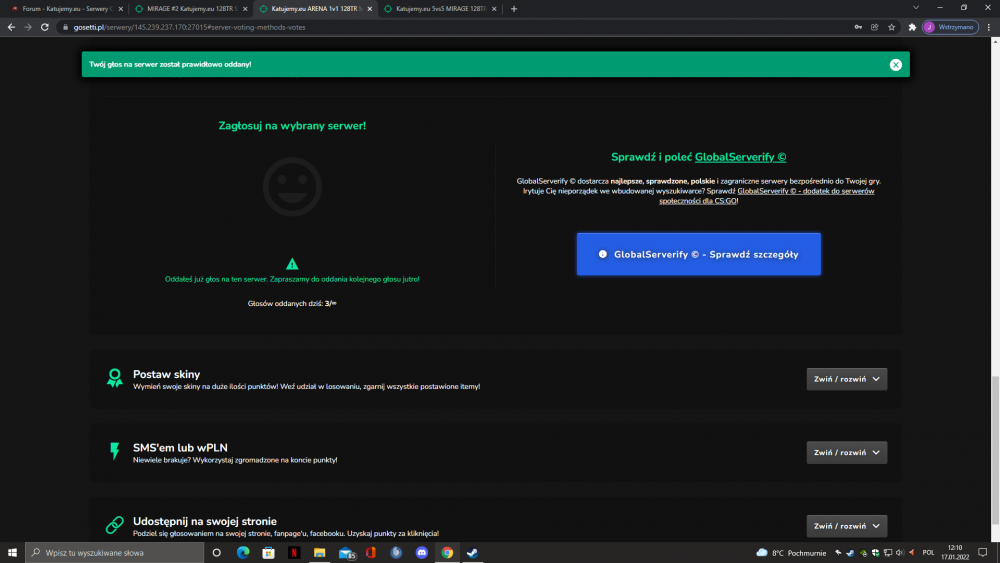Viewport: 1000px width, 563px height.
Task: Open Windows notification center
Action: [x=983, y=553]
